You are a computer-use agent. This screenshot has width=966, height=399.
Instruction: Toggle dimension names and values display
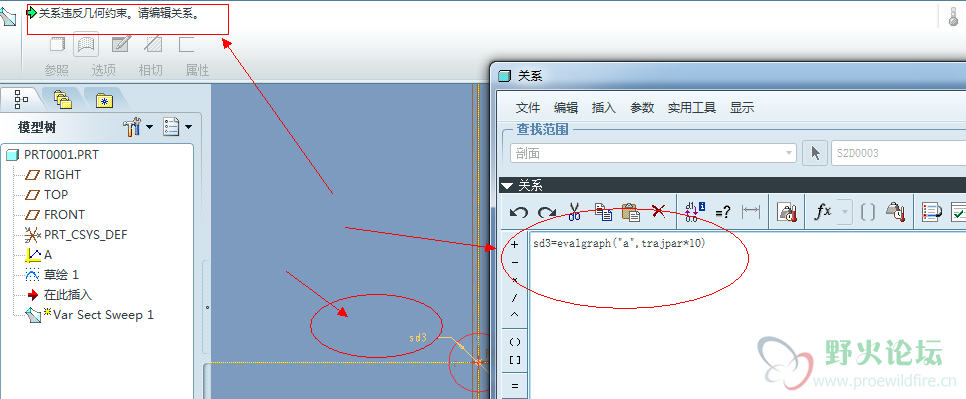point(694,212)
